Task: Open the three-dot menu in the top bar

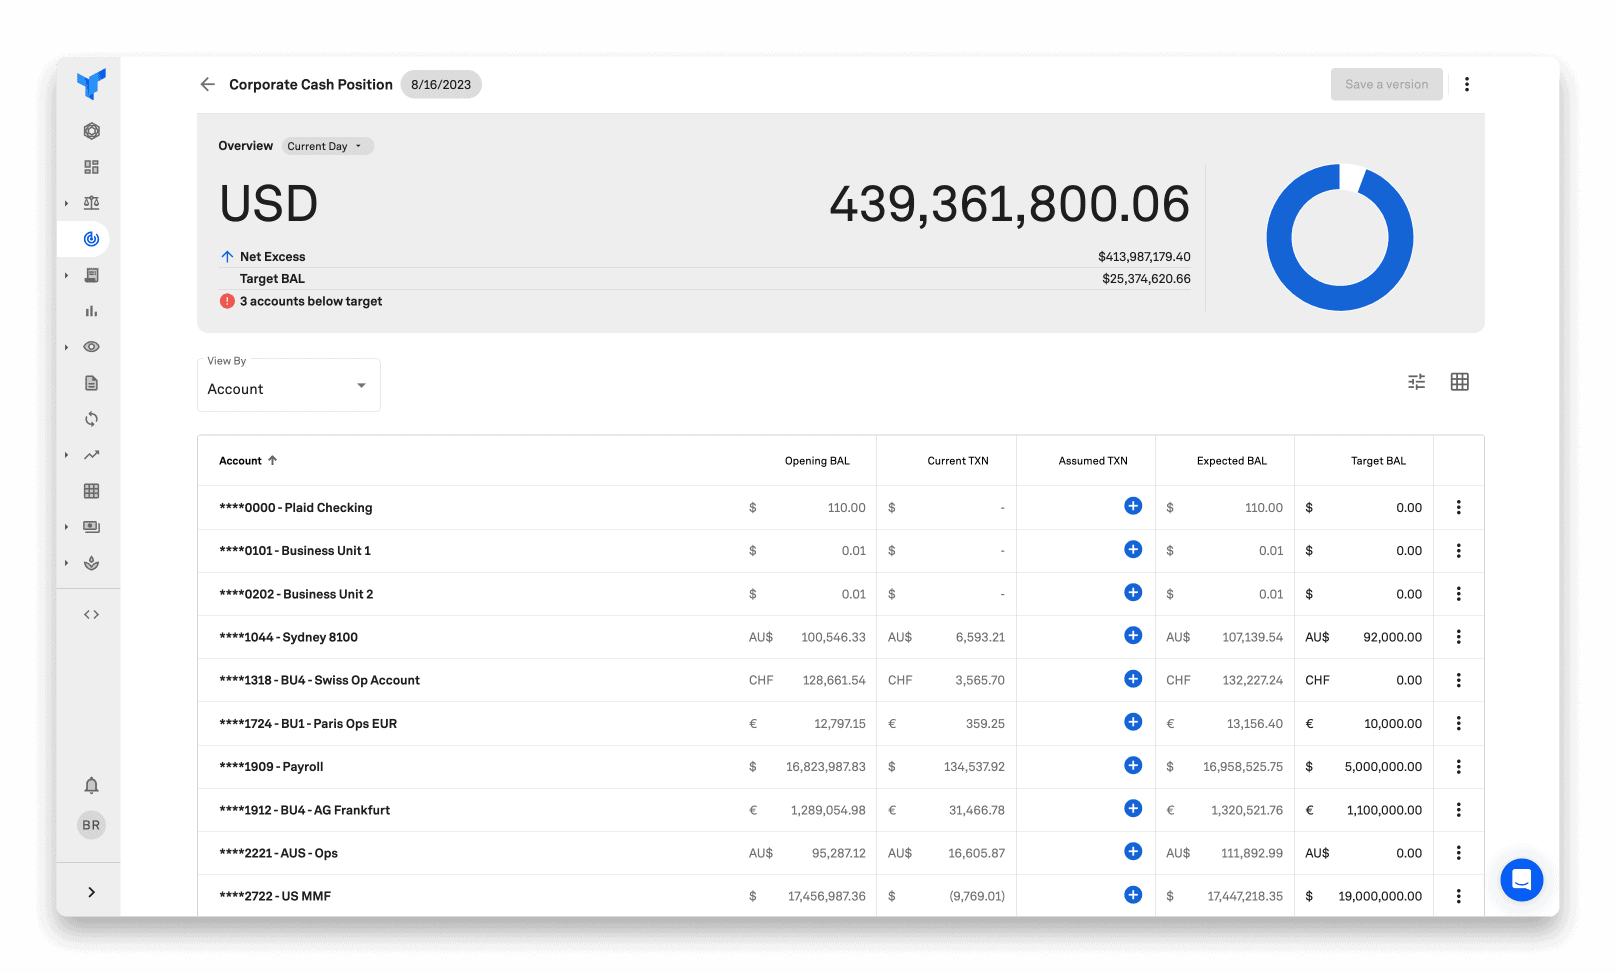Action: pos(1467,84)
